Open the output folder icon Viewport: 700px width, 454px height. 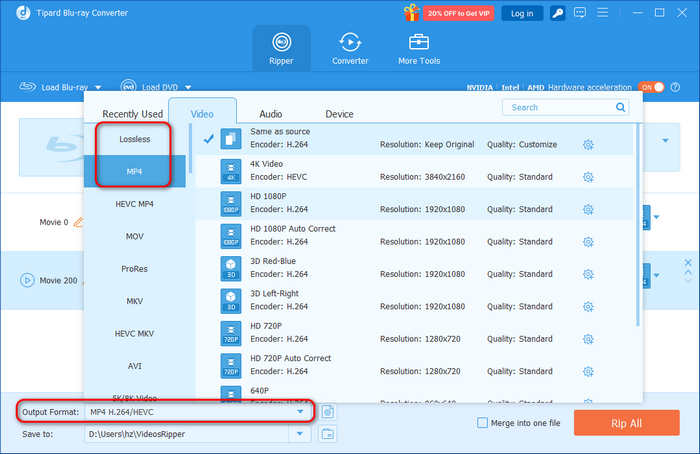pos(328,433)
